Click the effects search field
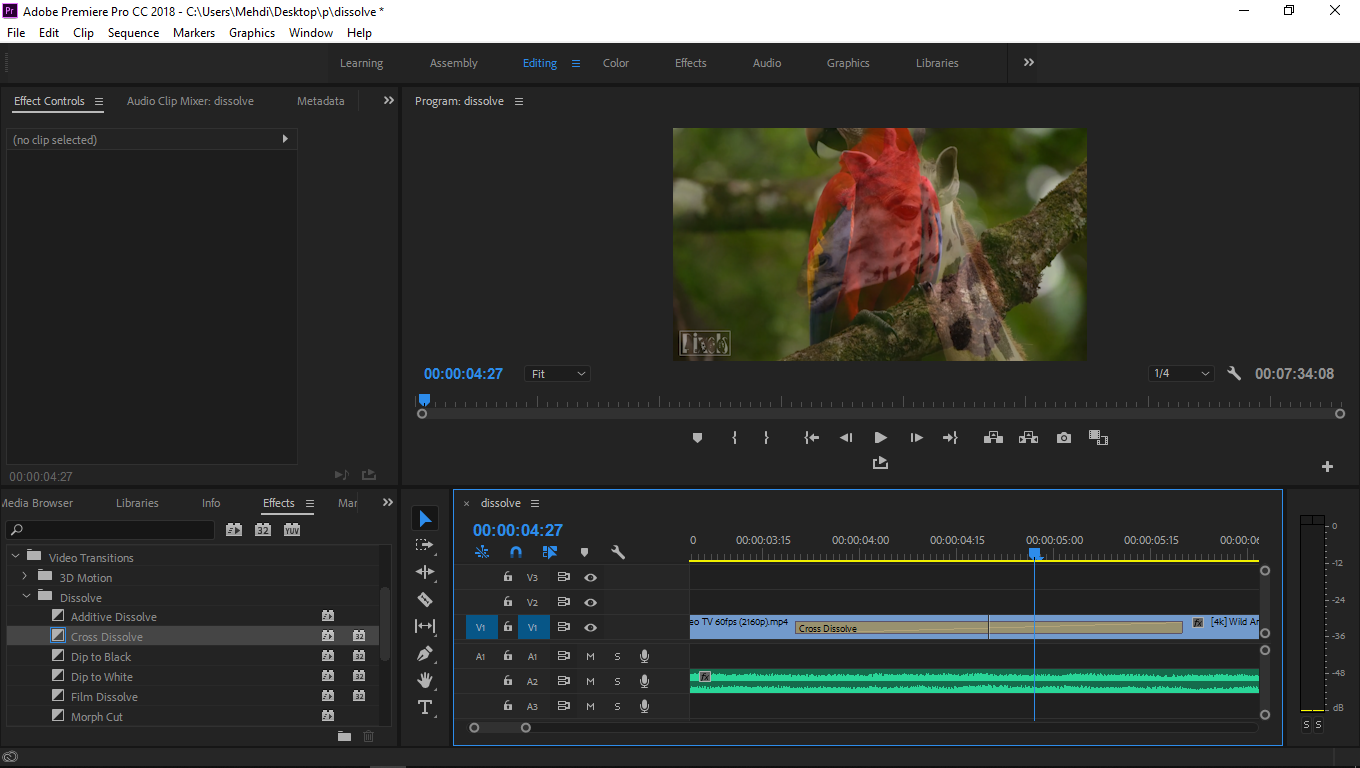Image resolution: width=1360 pixels, height=768 pixels. pos(110,530)
